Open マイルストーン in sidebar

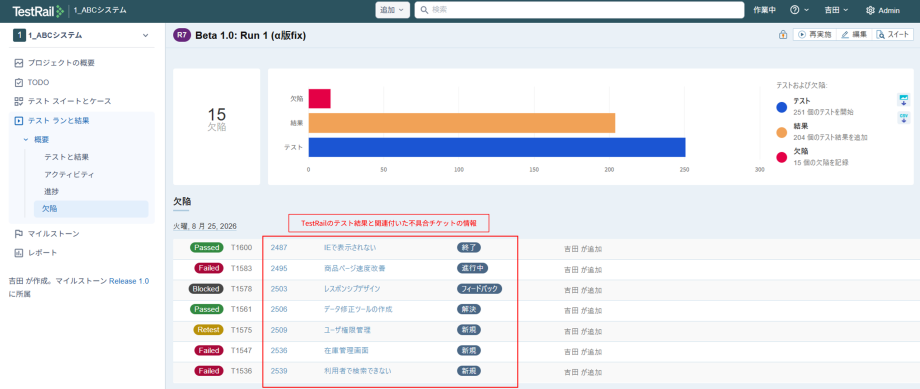tap(53, 234)
